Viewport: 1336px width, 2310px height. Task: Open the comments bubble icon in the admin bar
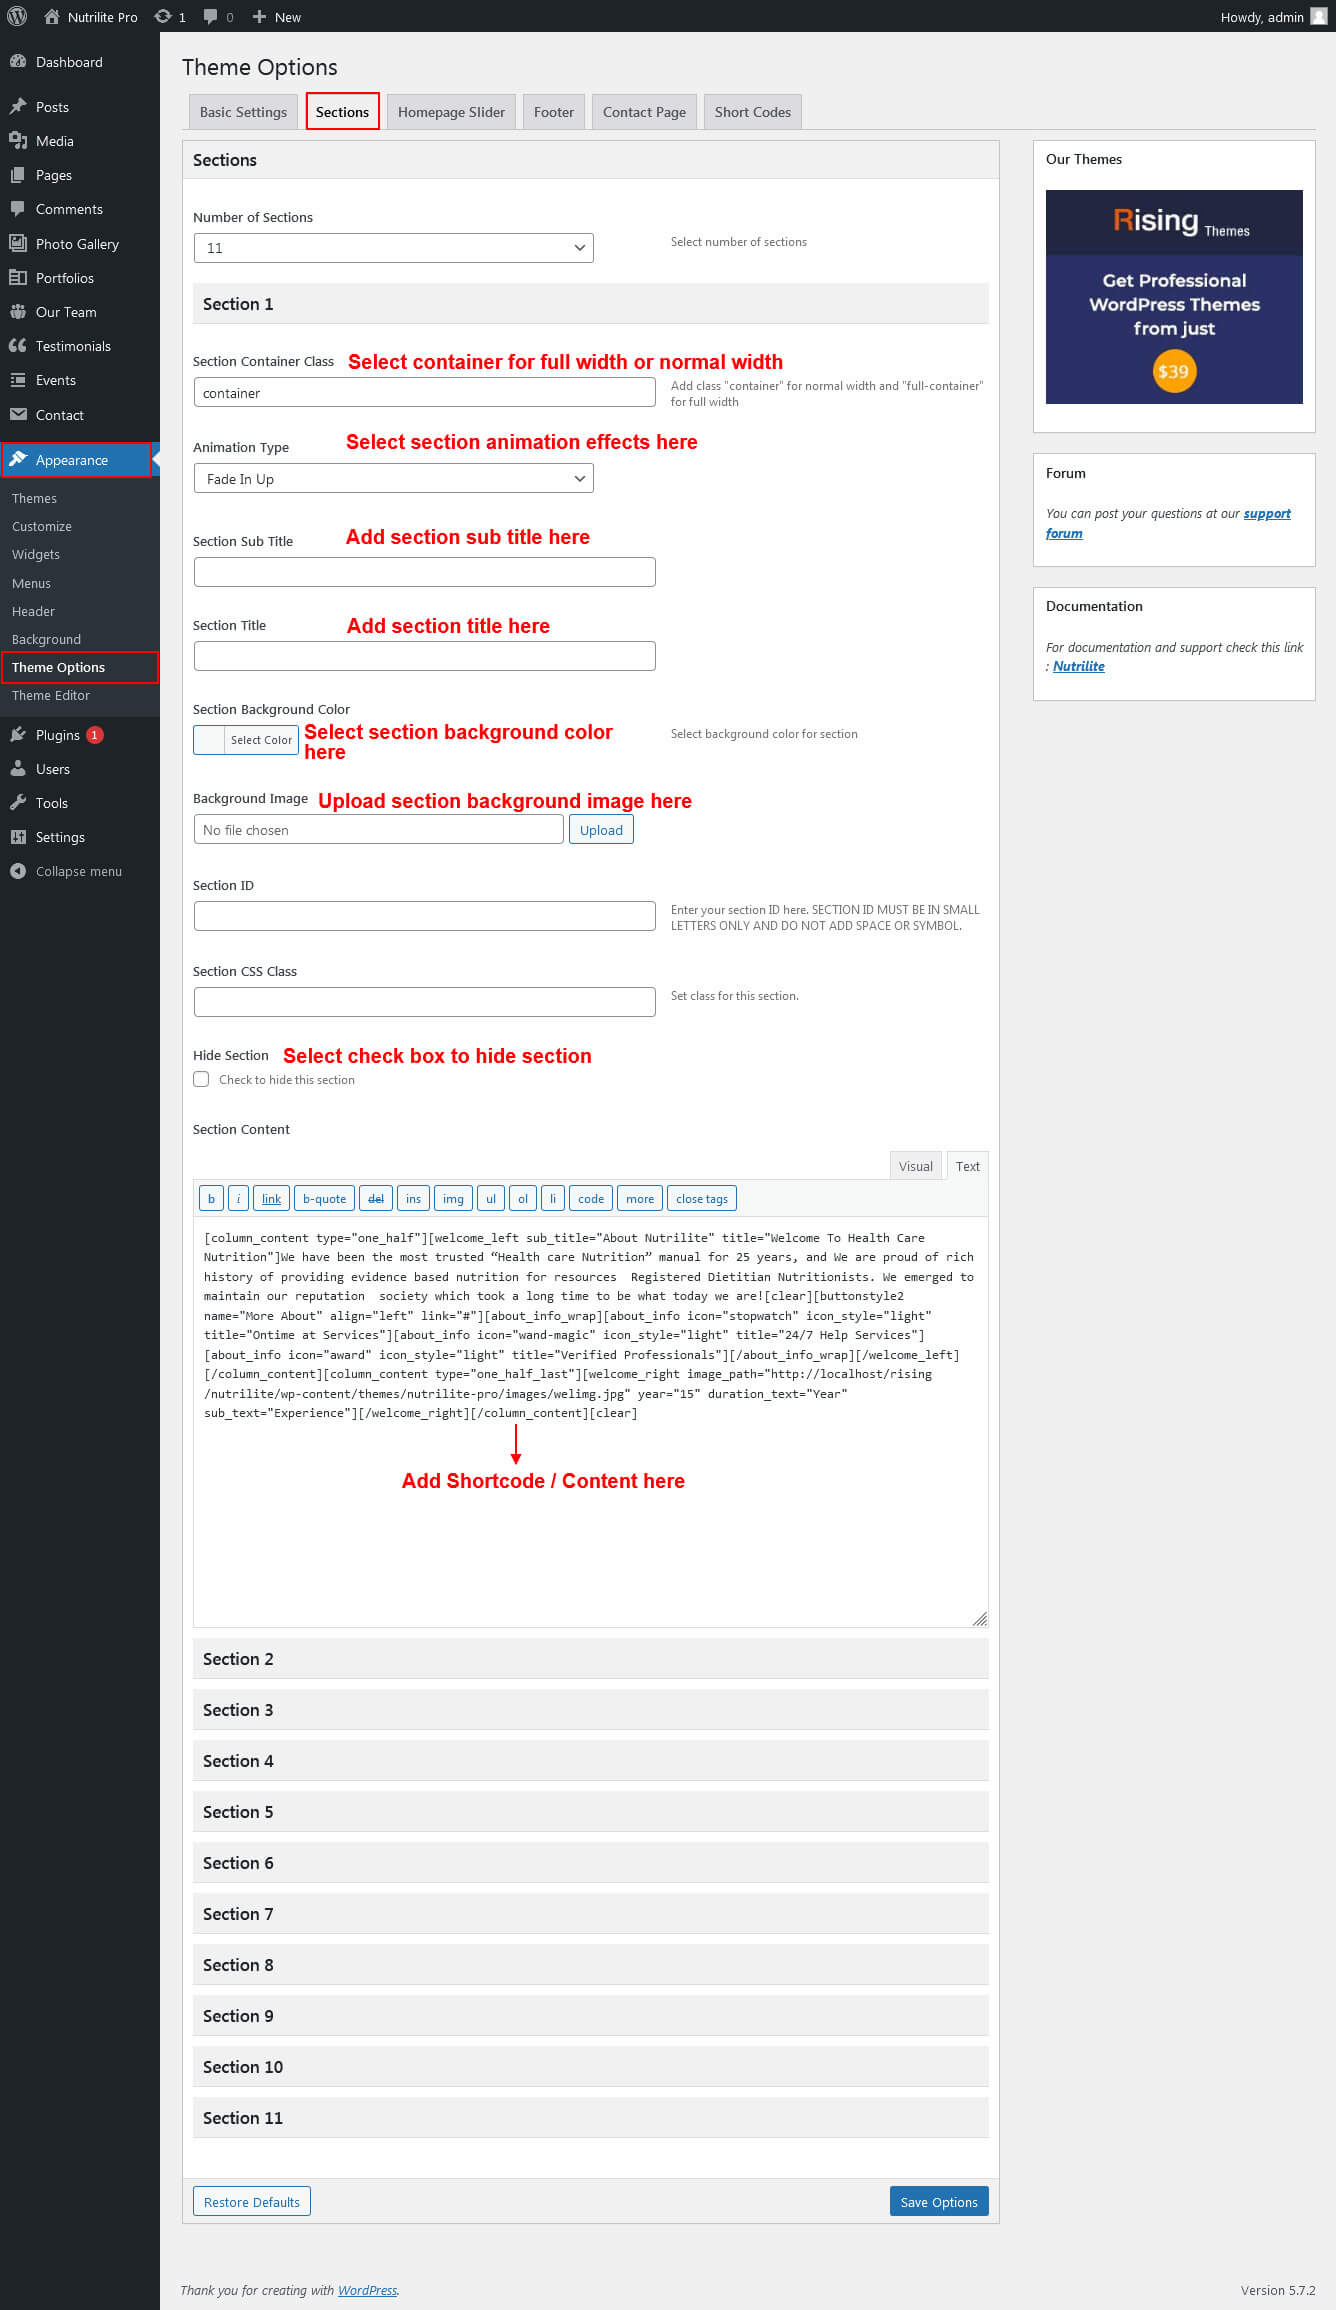click(211, 16)
